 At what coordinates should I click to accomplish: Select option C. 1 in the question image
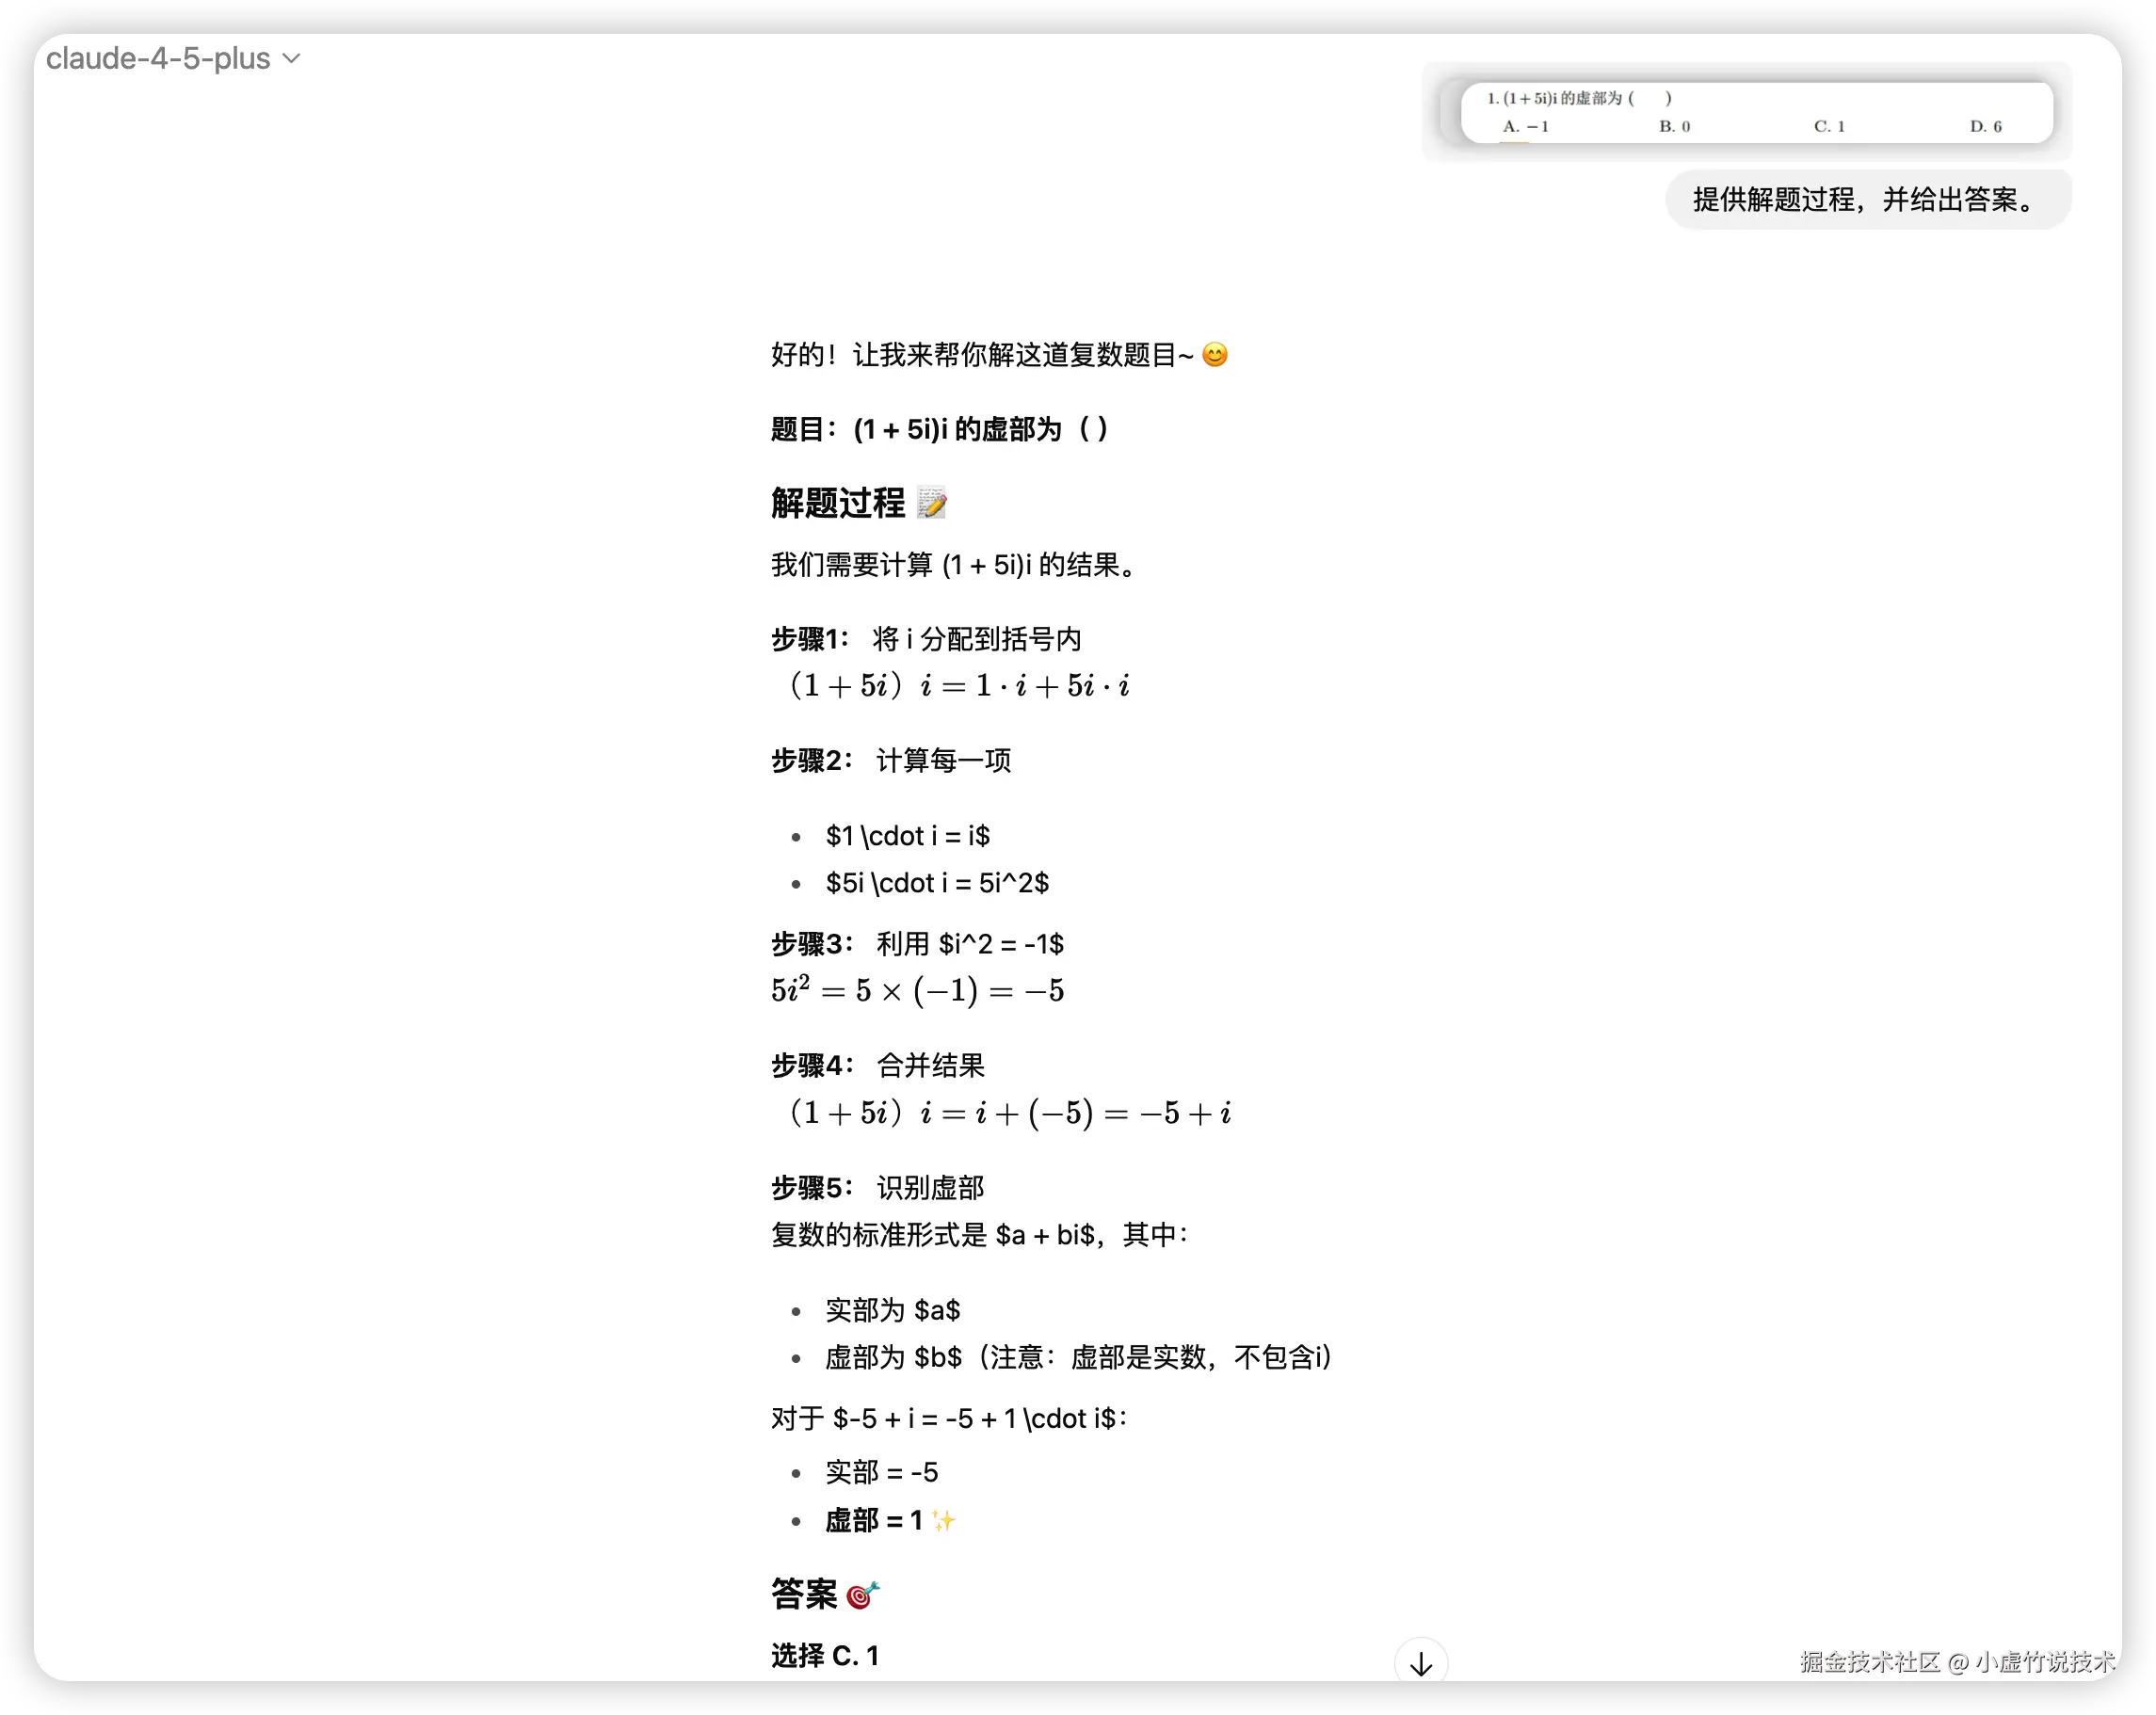1828,126
